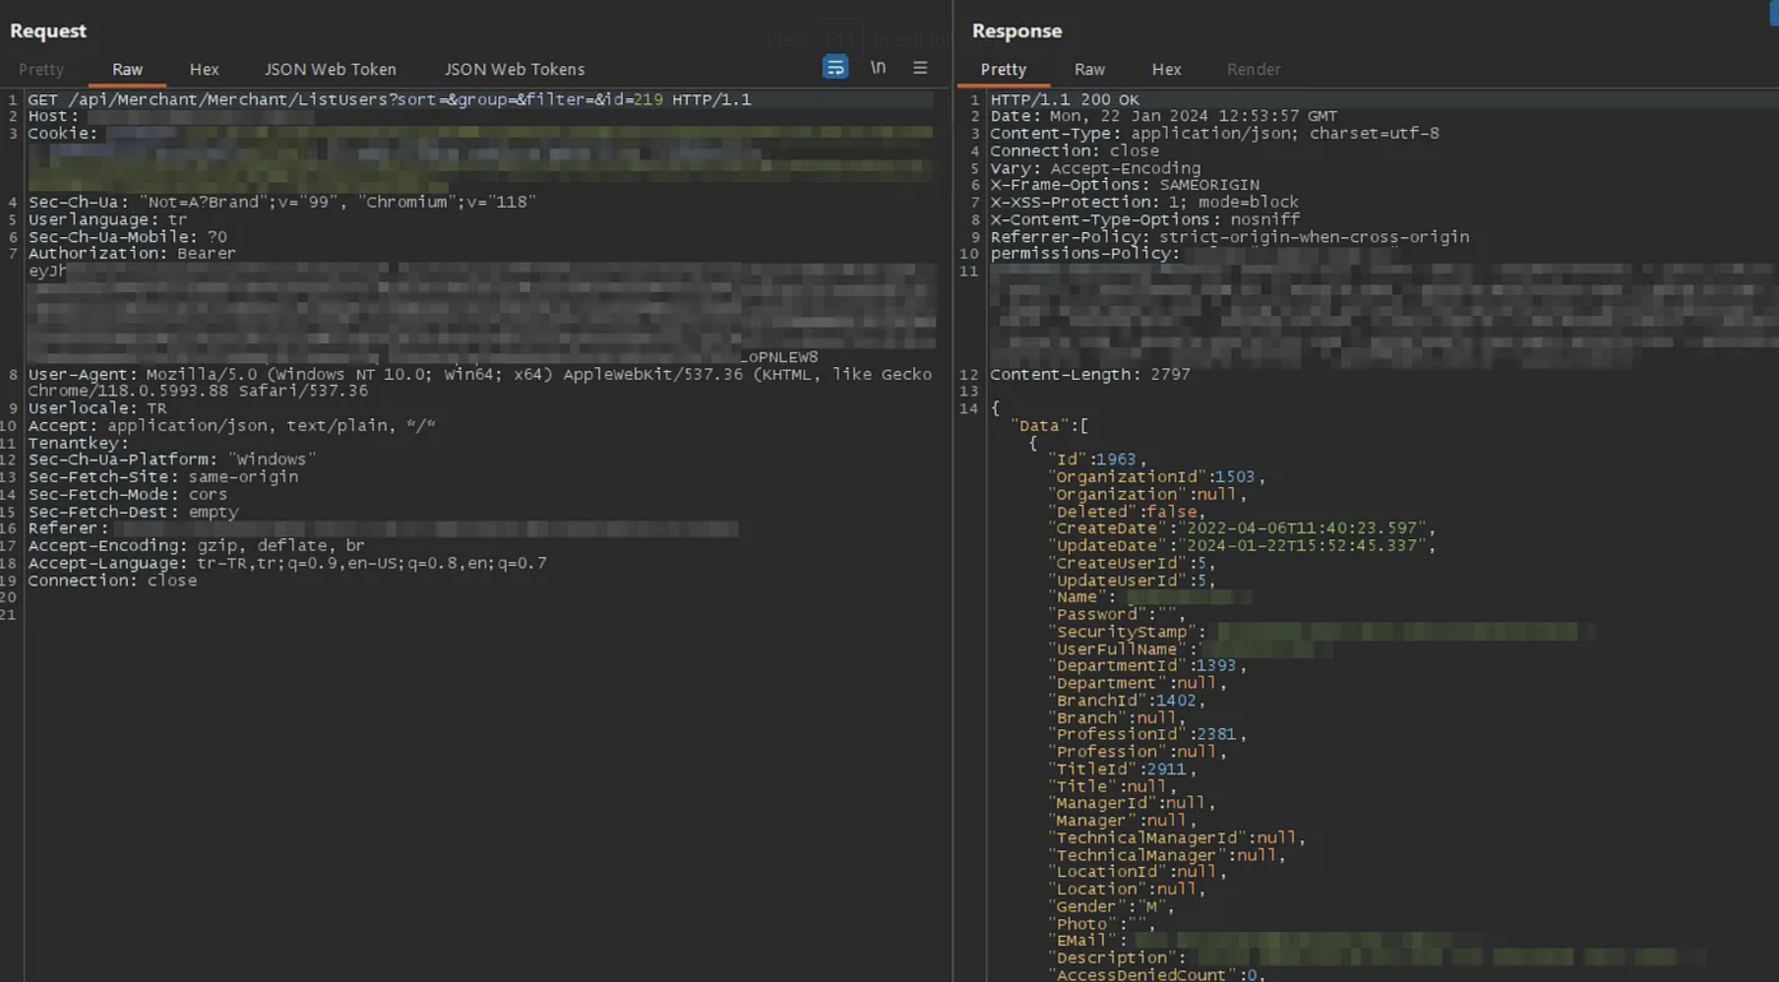Place cursor on the Authorization Bearer header

132,254
